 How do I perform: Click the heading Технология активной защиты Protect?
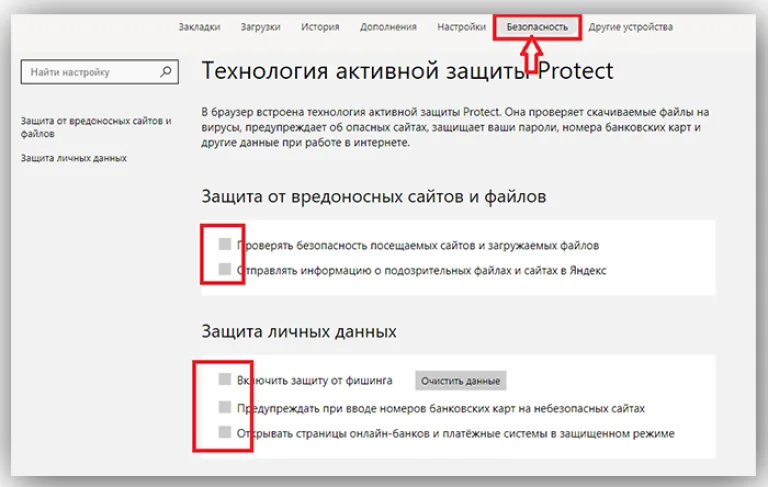[x=407, y=71]
